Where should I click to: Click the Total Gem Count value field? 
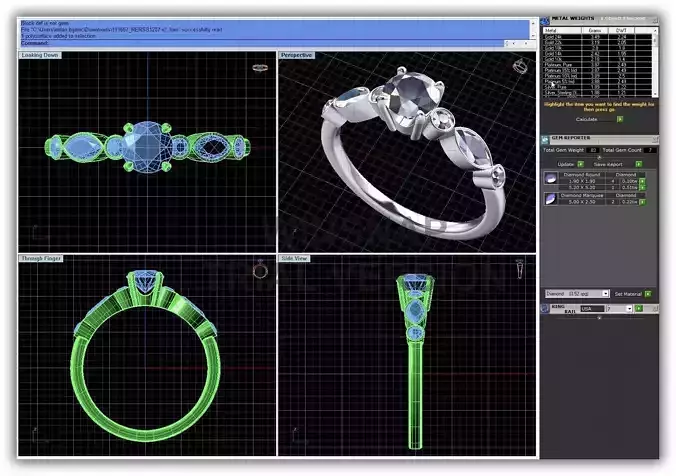point(650,150)
